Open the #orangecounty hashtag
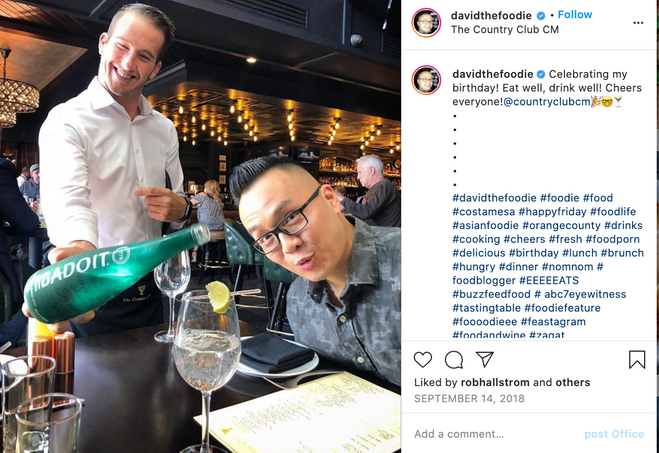 coord(561,226)
